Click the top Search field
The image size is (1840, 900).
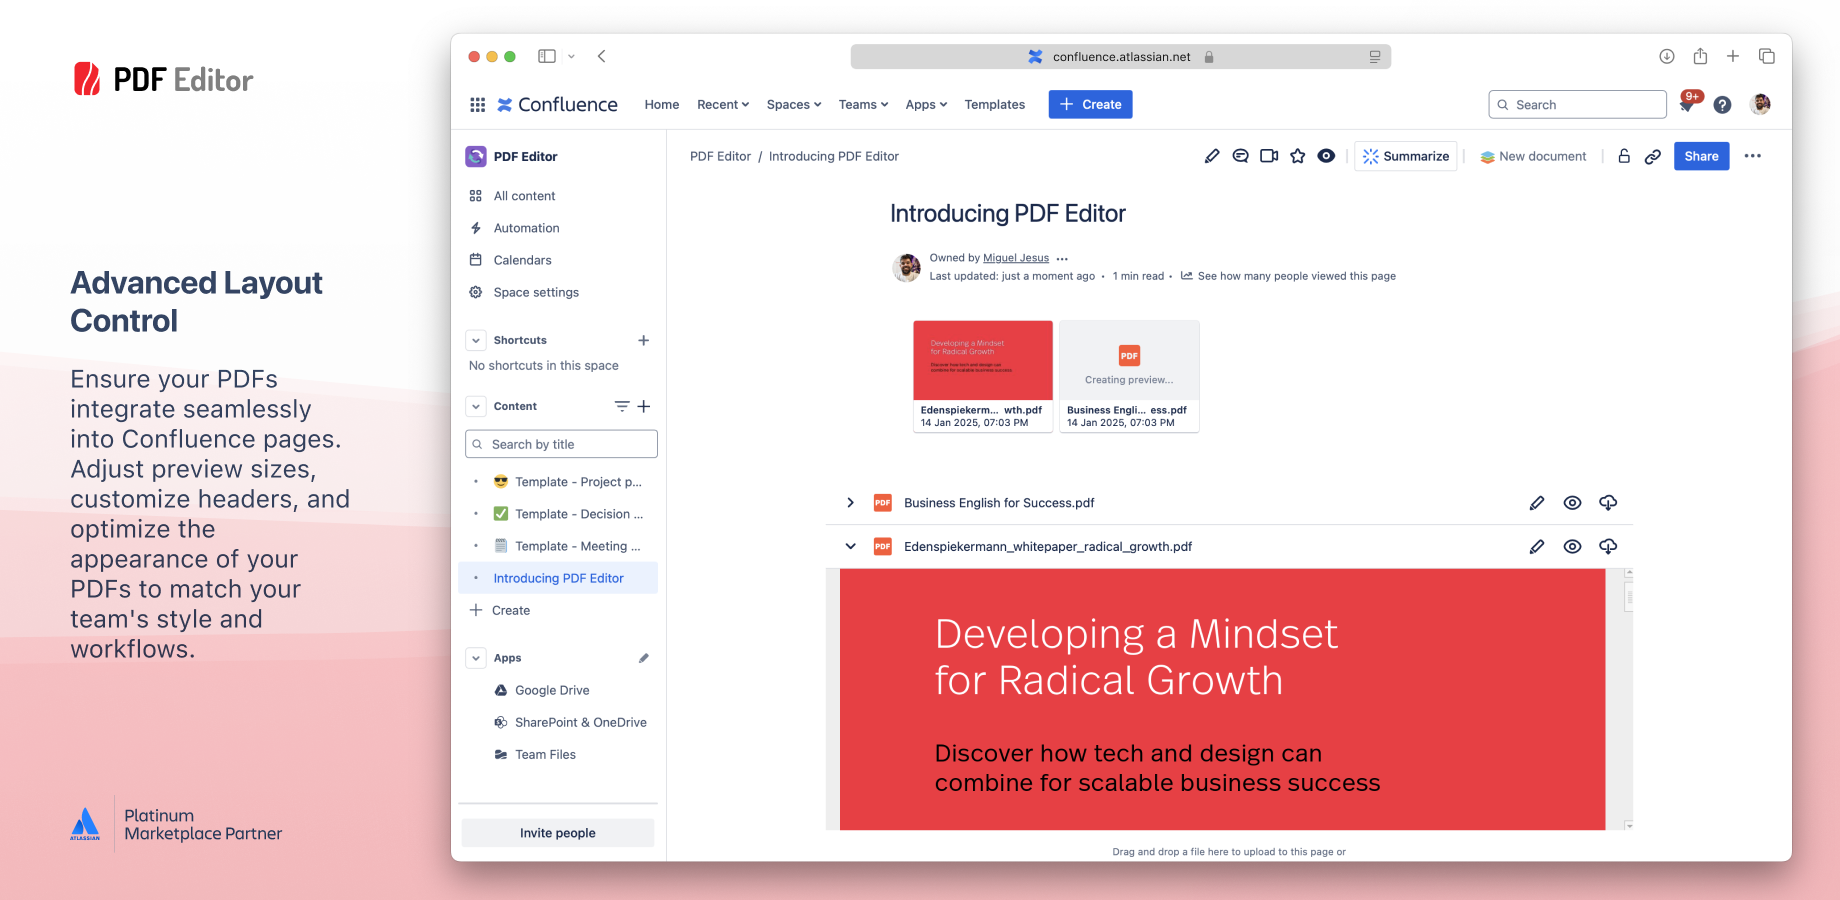pyautogui.click(x=1577, y=104)
